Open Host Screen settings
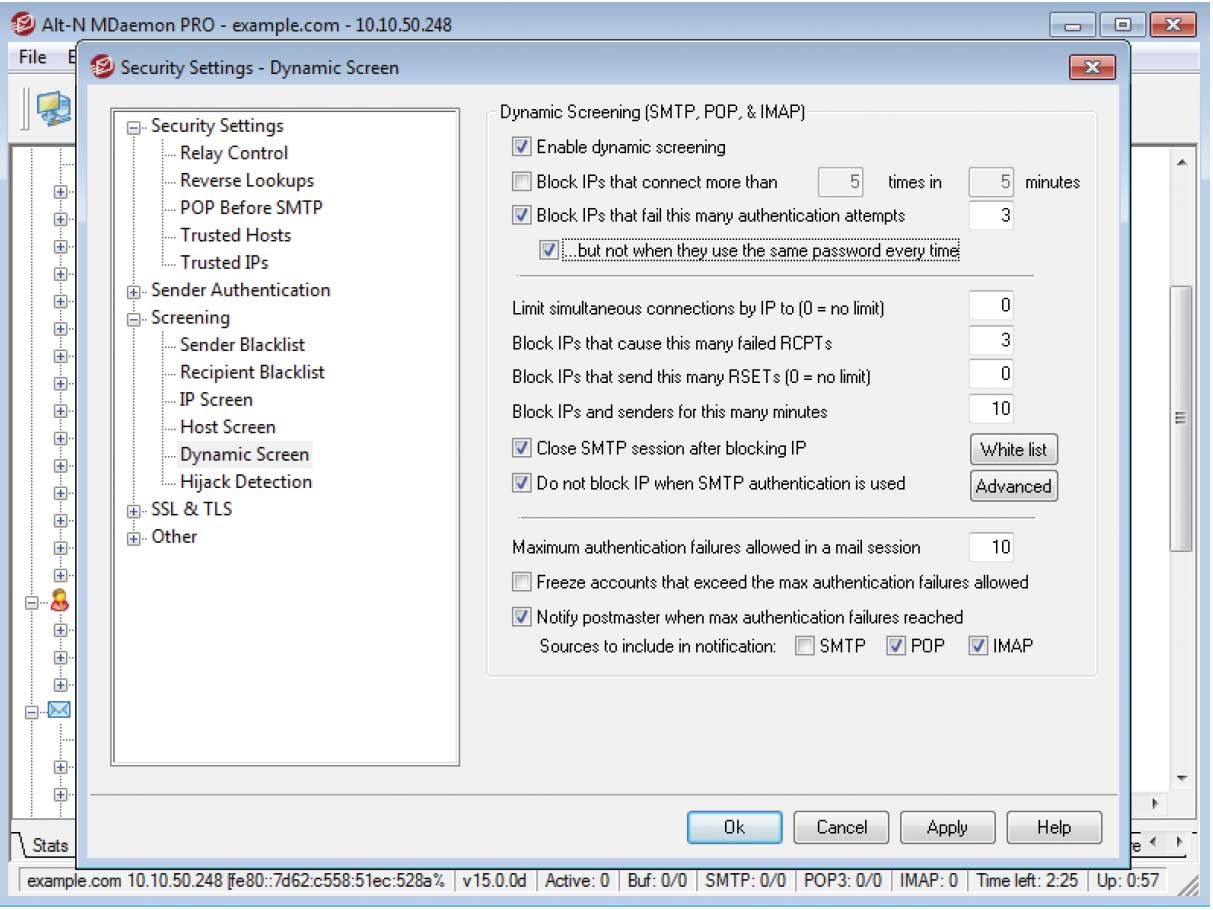Viewport: 1213px width, 910px height. coord(228,427)
